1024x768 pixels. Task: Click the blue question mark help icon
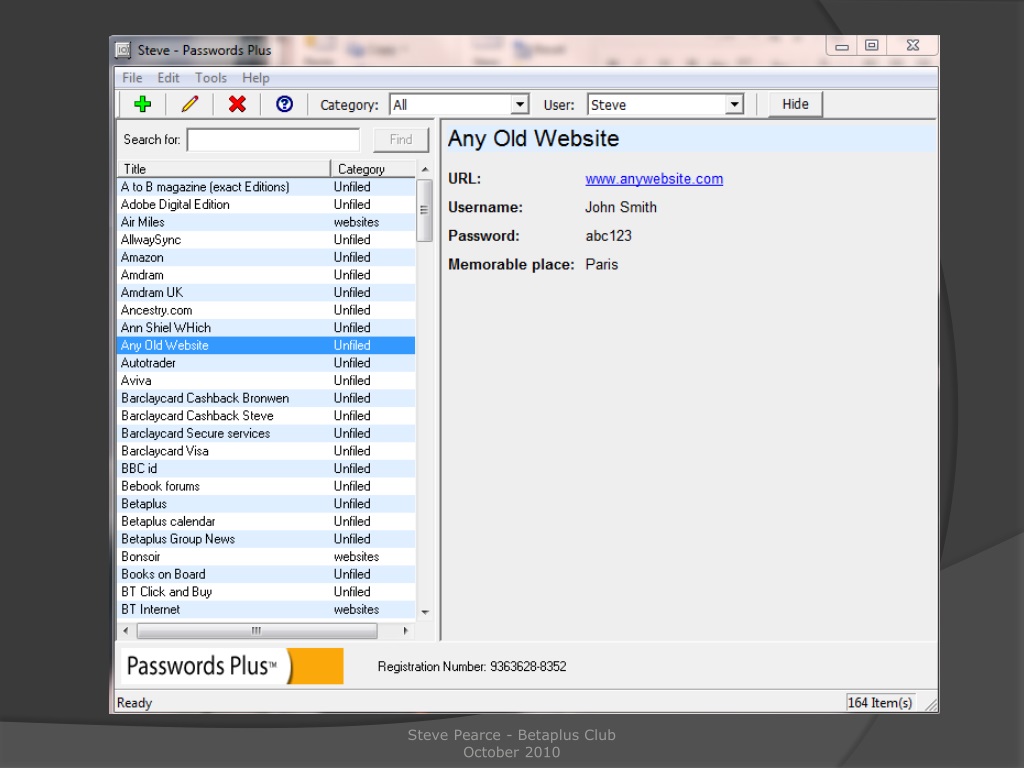[284, 104]
